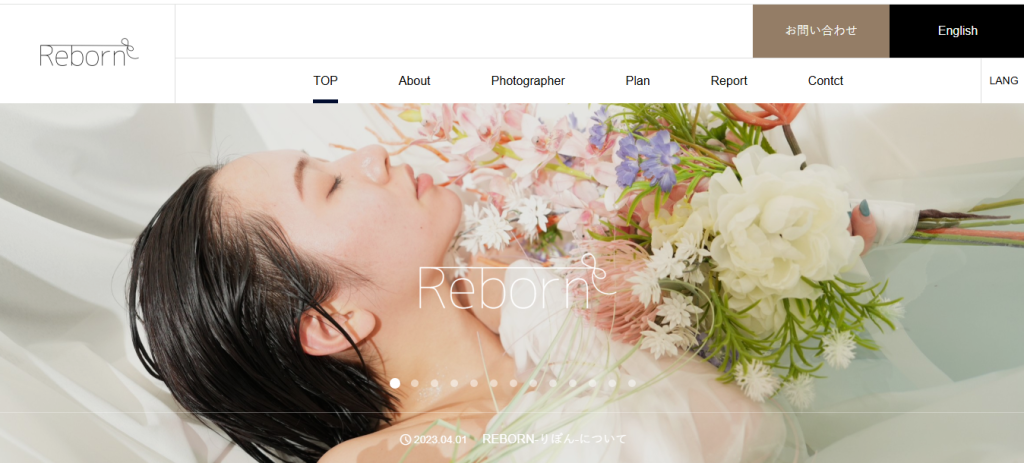Click the clock icon beside 2023.04.01

coord(405,440)
